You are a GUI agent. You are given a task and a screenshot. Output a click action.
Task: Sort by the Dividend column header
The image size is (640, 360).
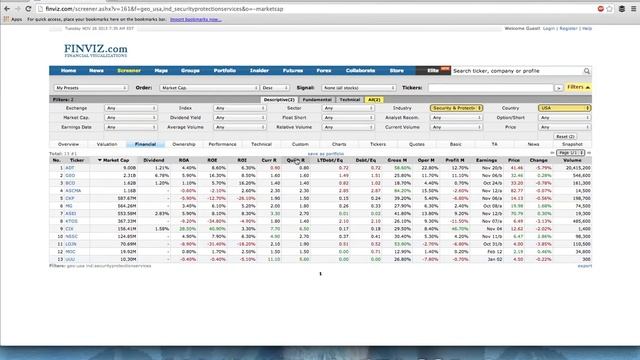(x=154, y=160)
